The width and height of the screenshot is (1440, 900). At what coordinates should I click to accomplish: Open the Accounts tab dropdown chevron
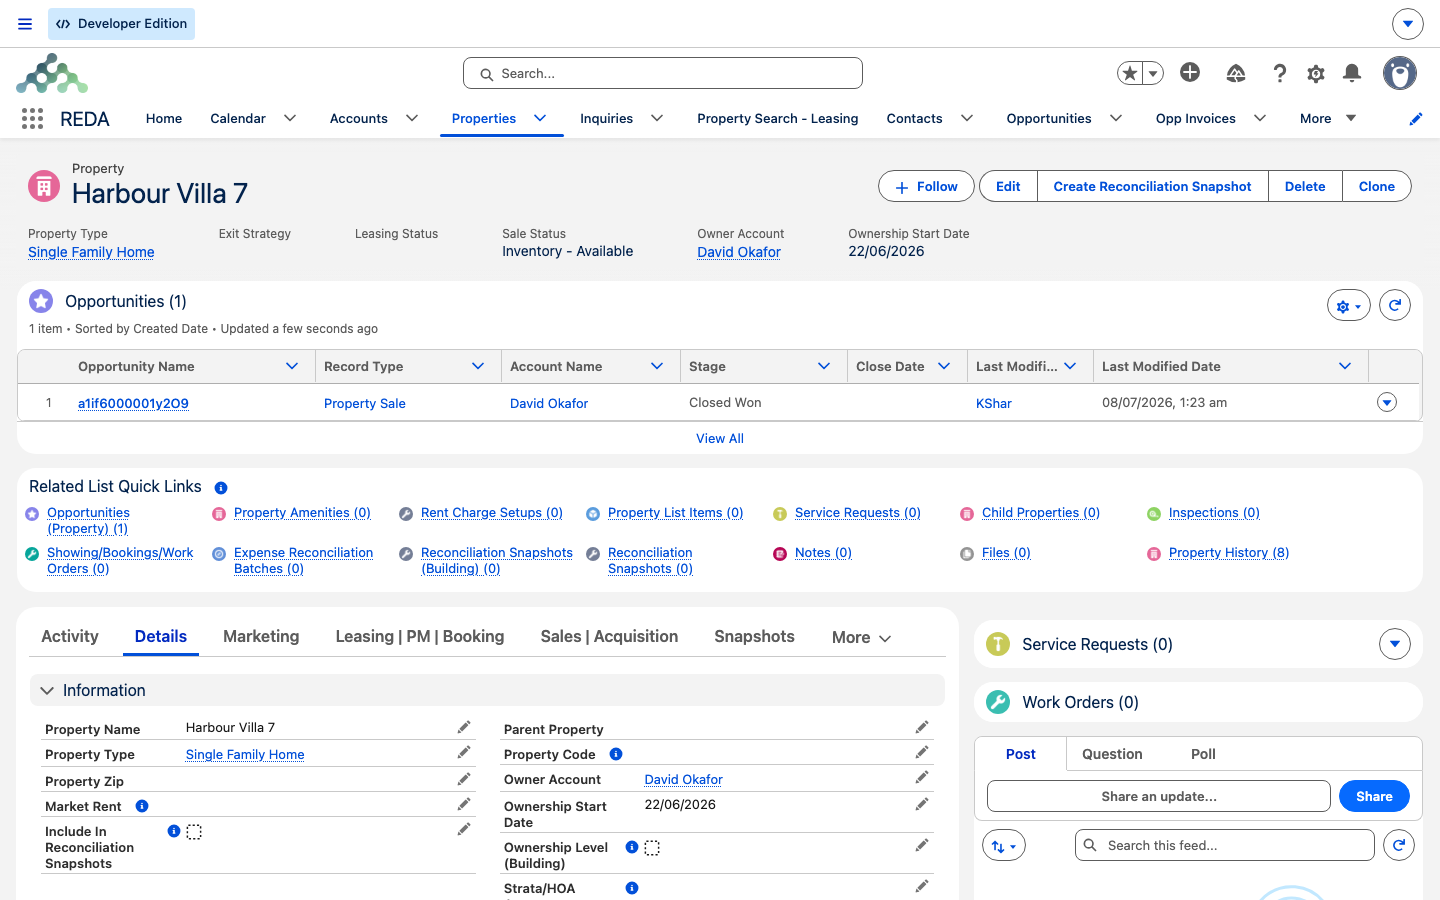(412, 118)
